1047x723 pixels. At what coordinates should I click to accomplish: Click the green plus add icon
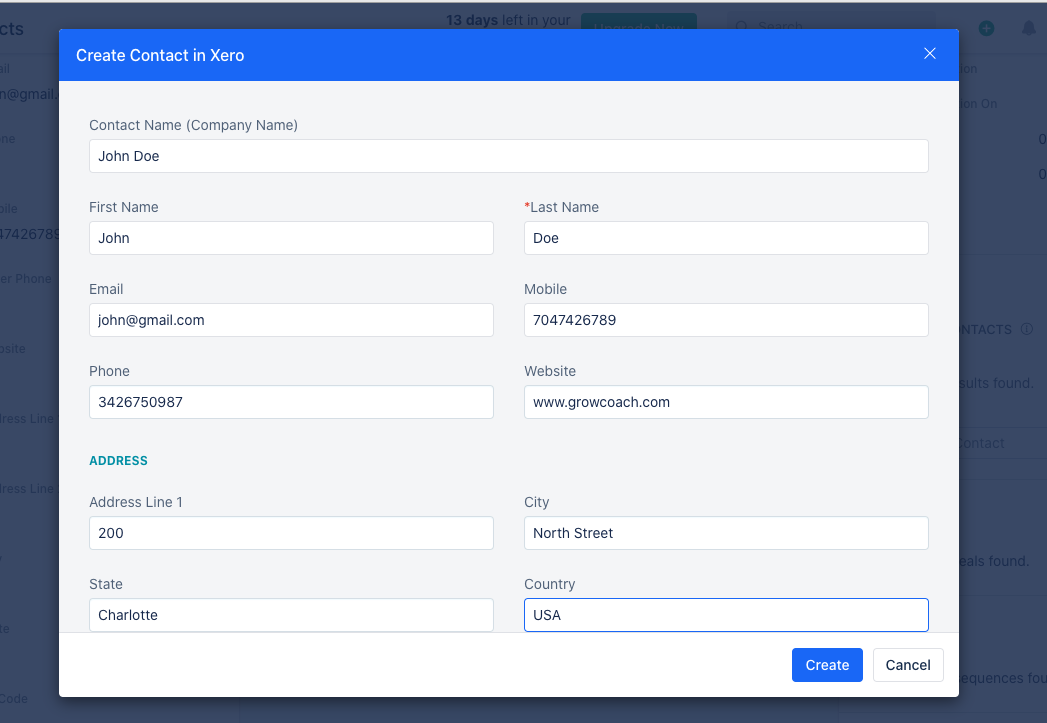coord(986,28)
